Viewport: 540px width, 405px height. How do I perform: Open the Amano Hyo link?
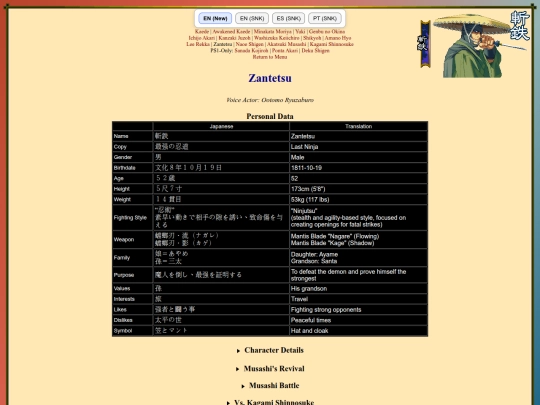(338, 38)
